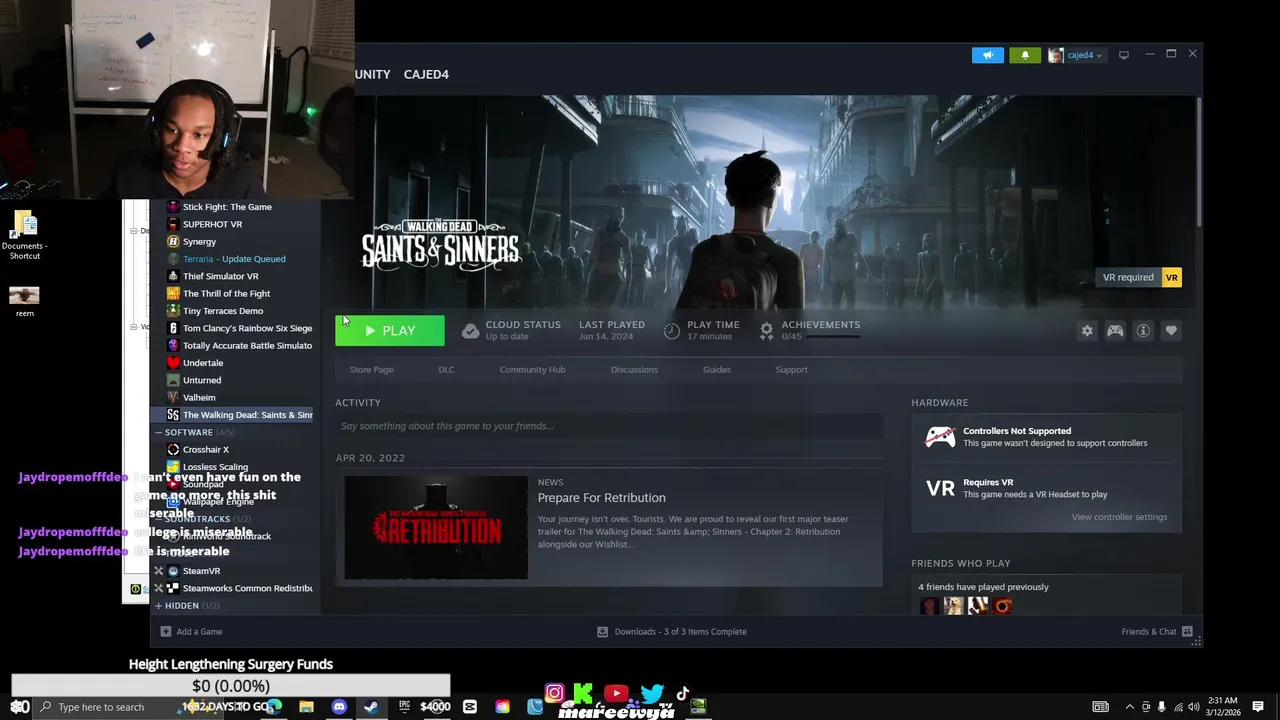Image resolution: width=1280 pixels, height=720 pixels.
Task: Open Friends & Chat
Action: (1156, 632)
